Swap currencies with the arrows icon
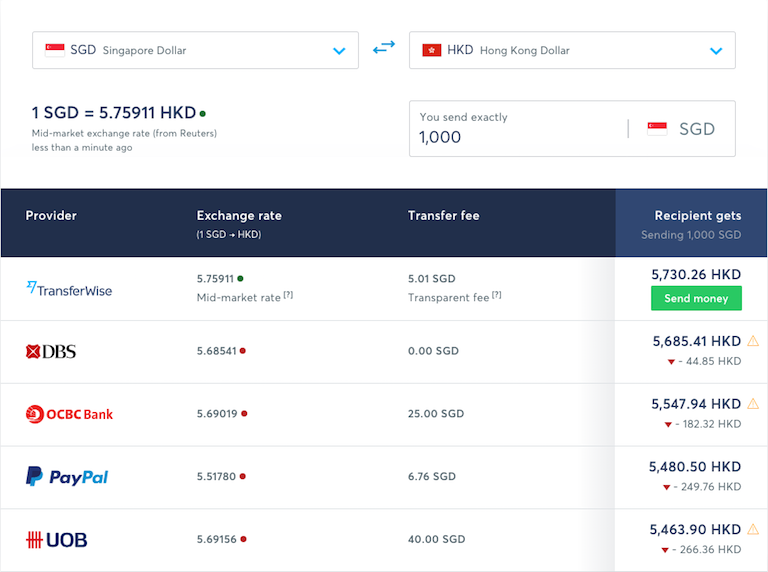This screenshot has height=572, width=768. tap(384, 48)
